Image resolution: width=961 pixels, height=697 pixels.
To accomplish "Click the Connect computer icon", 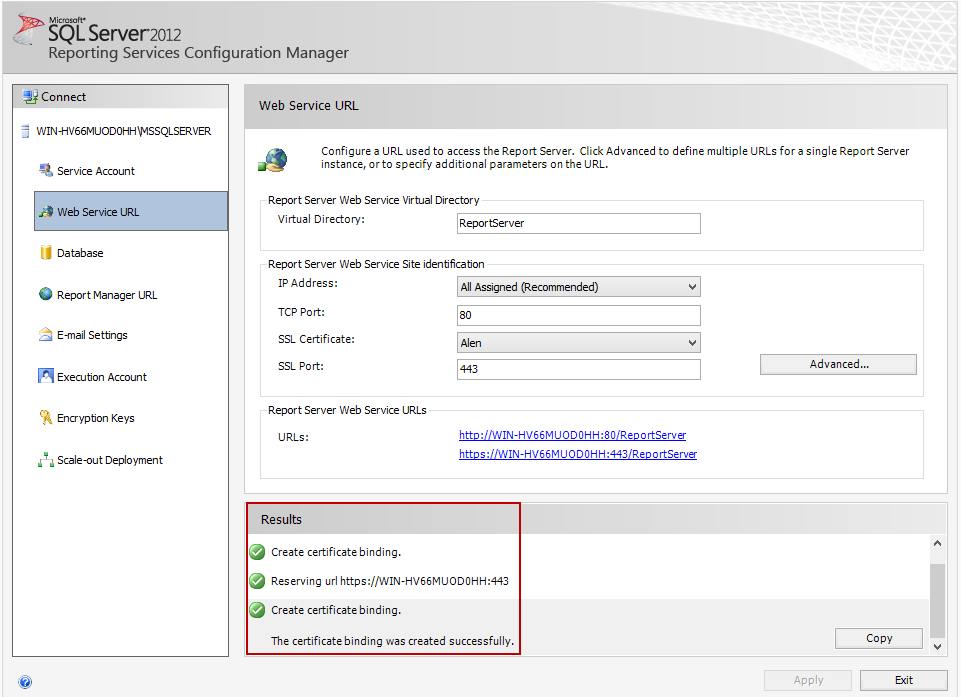I will tap(30, 96).
